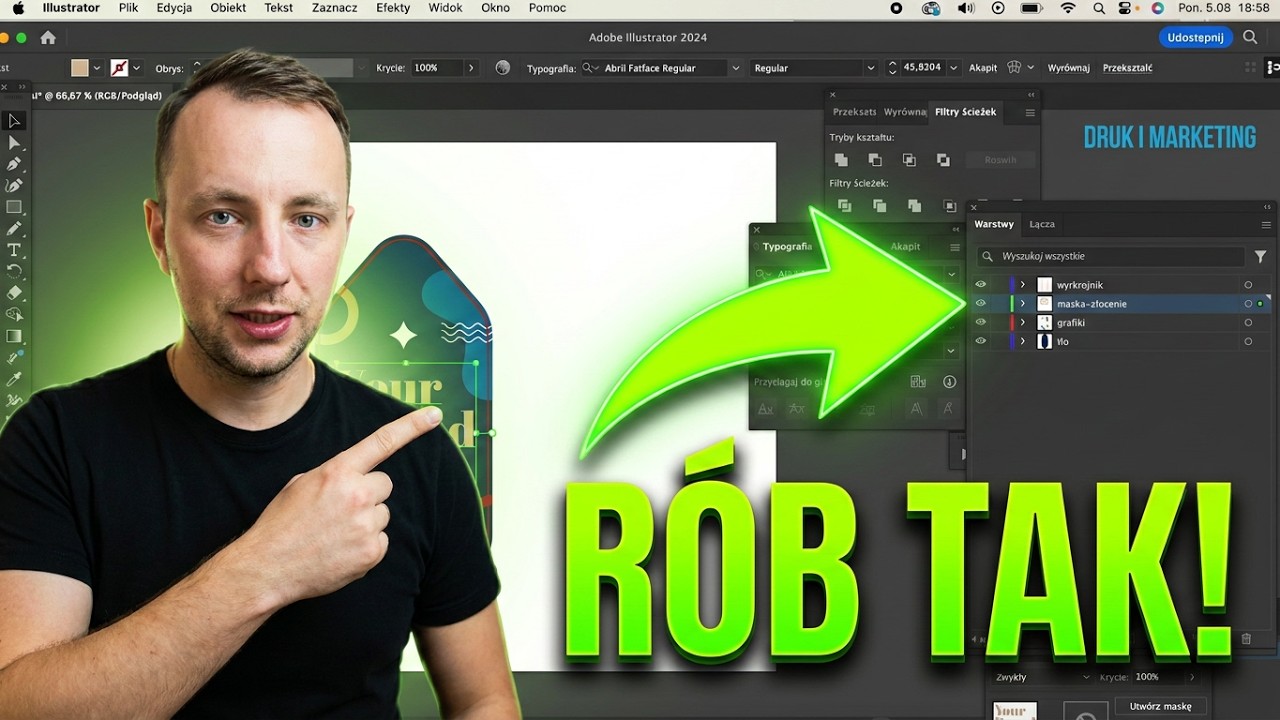Expand the wyrkrojnik layer
The image size is (1280, 720).
(x=1022, y=285)
